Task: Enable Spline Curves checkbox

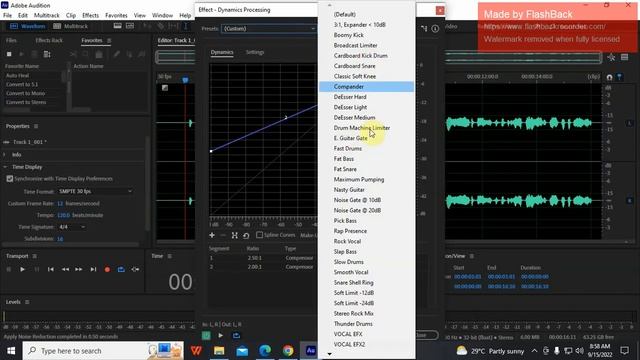Action: [x=259, y=235]
